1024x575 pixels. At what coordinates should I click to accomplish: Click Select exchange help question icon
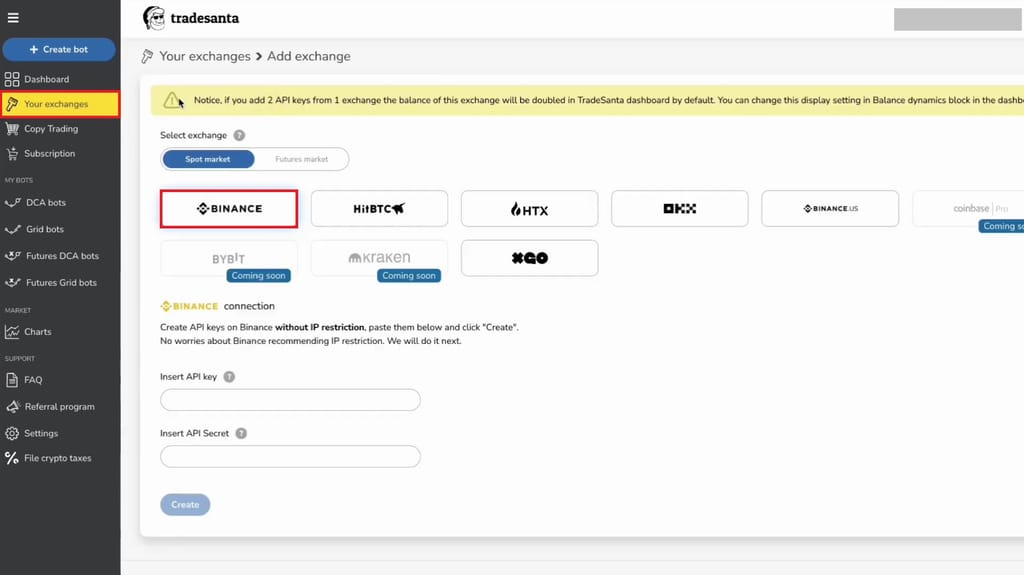click(x=239, y=135)
